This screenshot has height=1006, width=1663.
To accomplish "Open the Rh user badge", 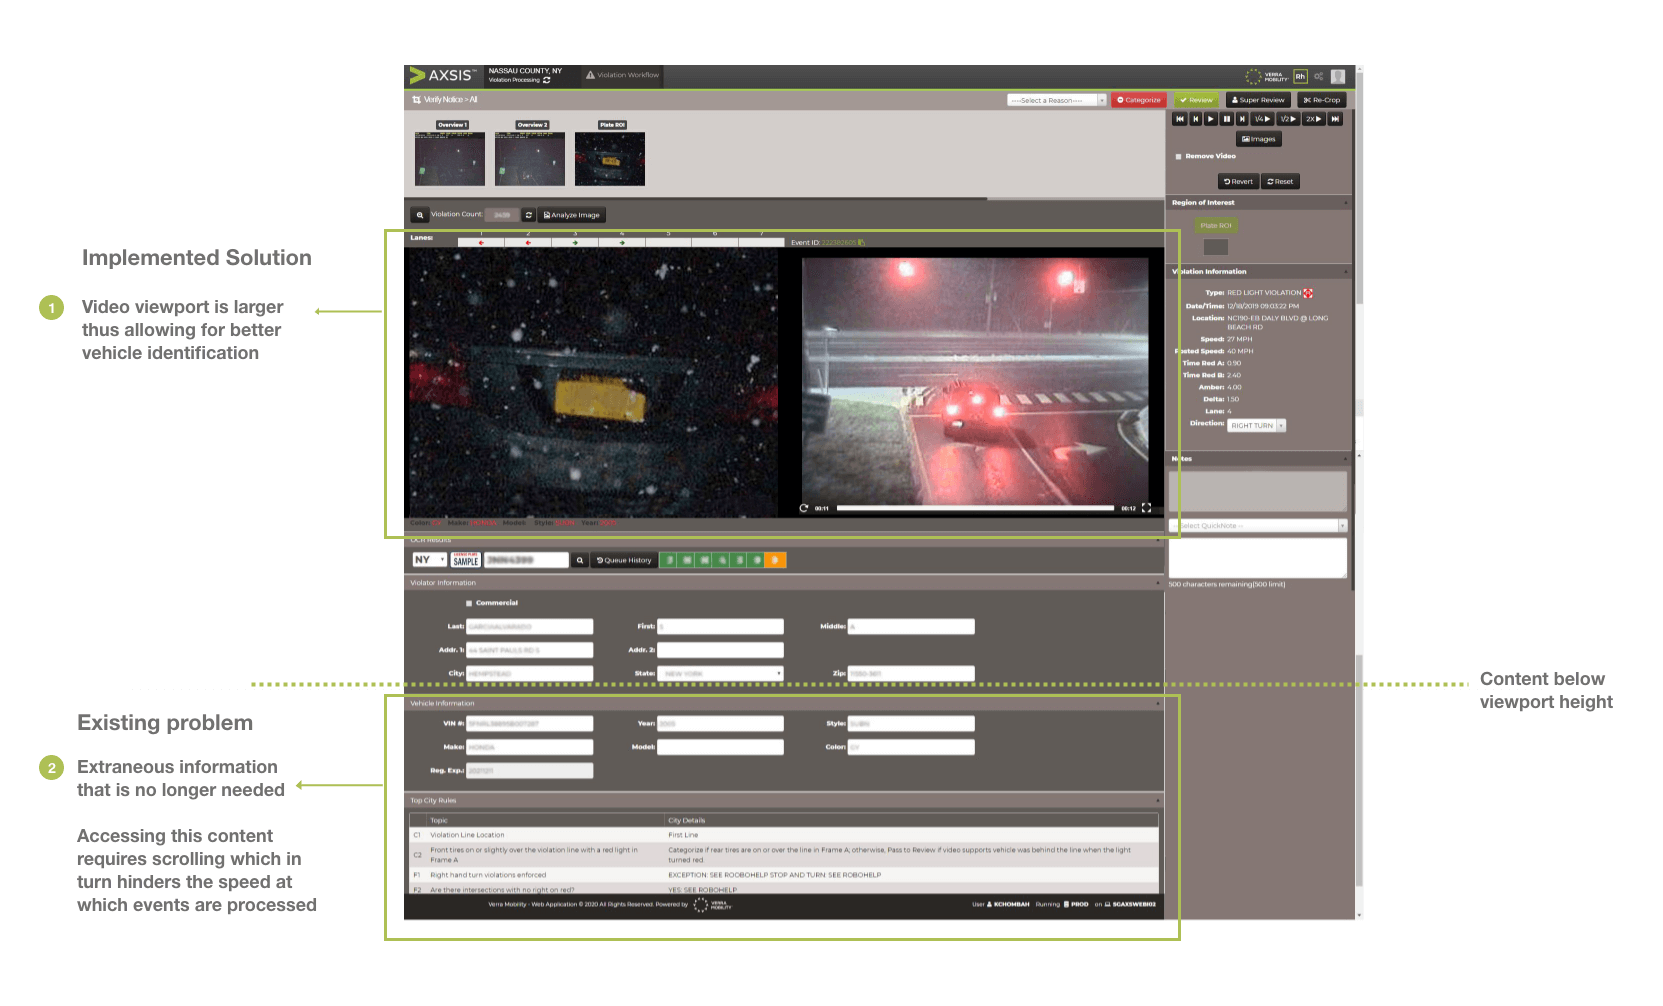I will pyautogui.click(x=1300, y=76).
